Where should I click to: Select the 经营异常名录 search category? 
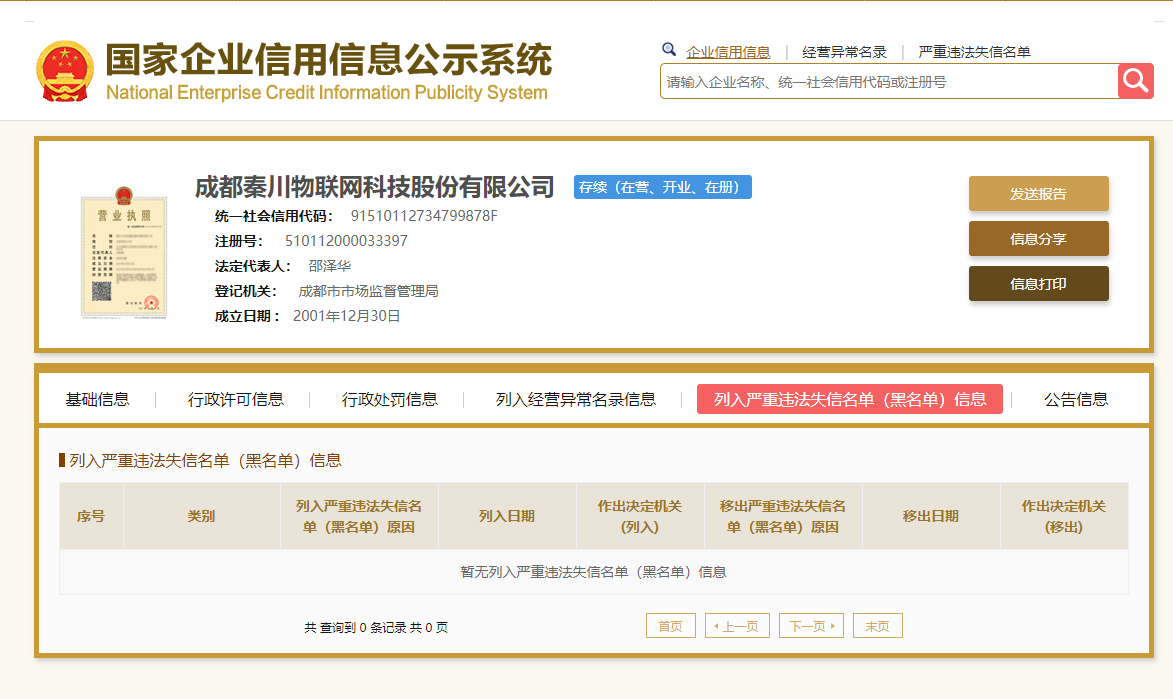click(844, 52)
